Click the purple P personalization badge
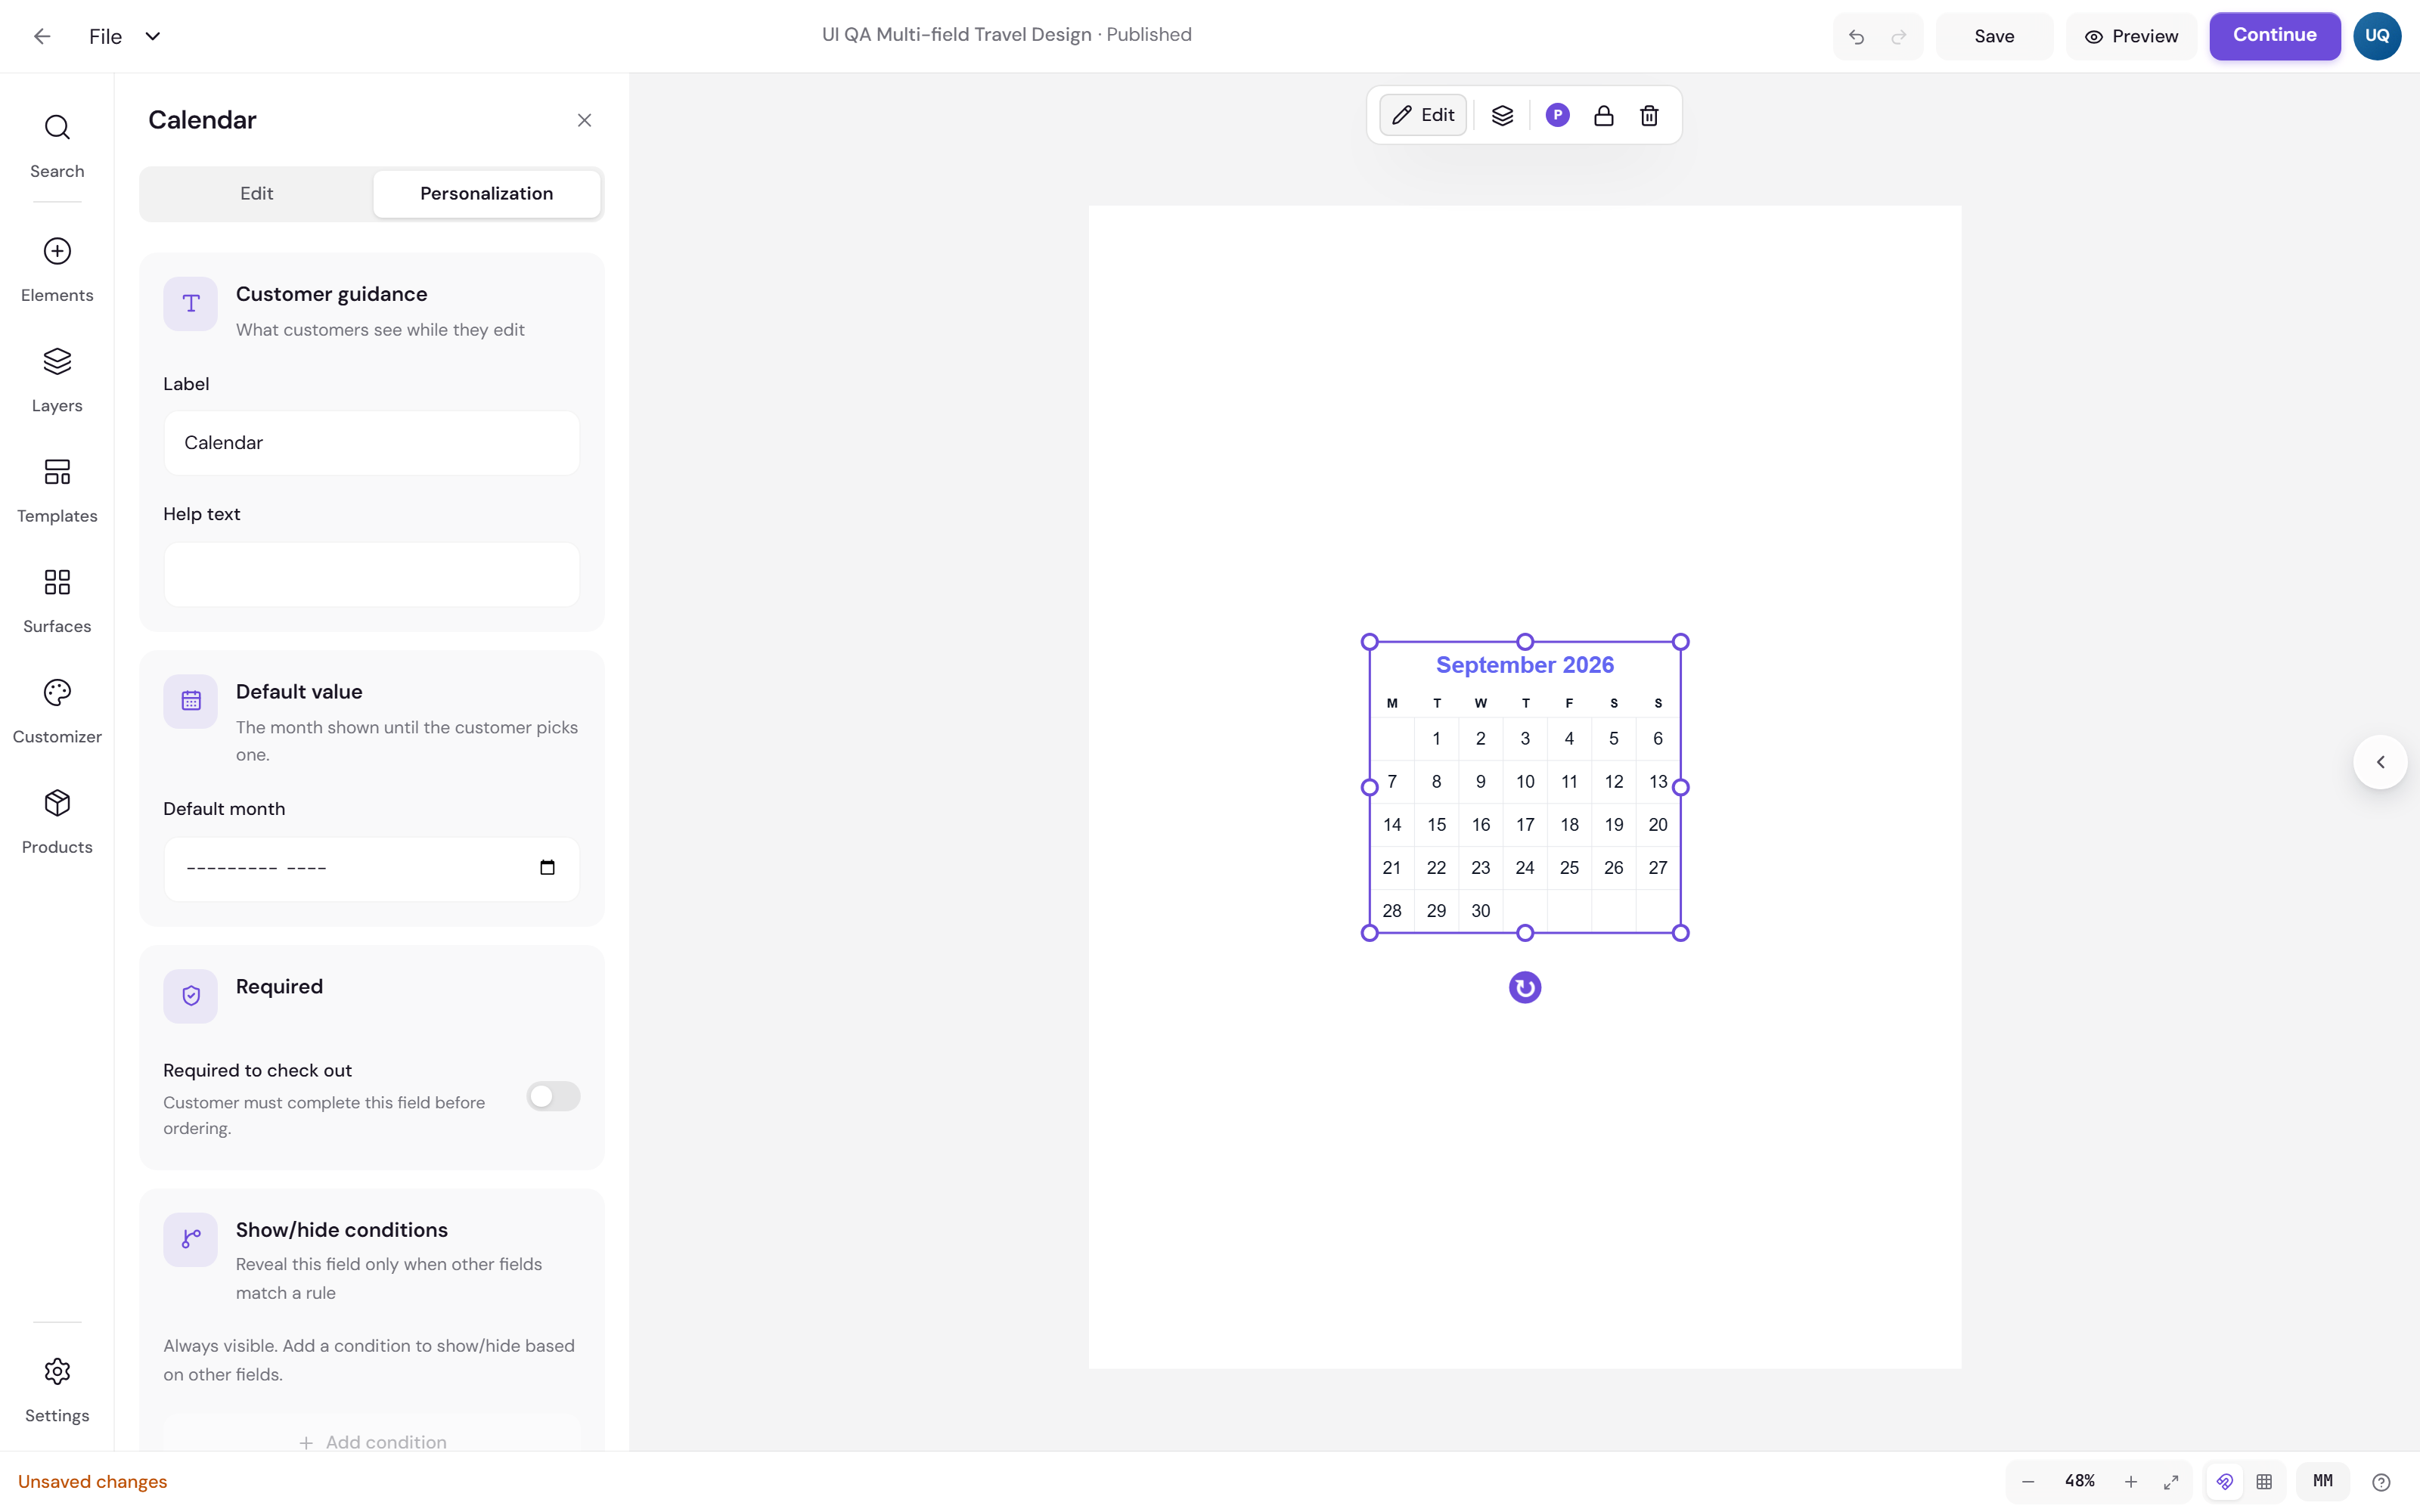Viewport: 2420px width, 1512px height. click(x=1557, y=116)
